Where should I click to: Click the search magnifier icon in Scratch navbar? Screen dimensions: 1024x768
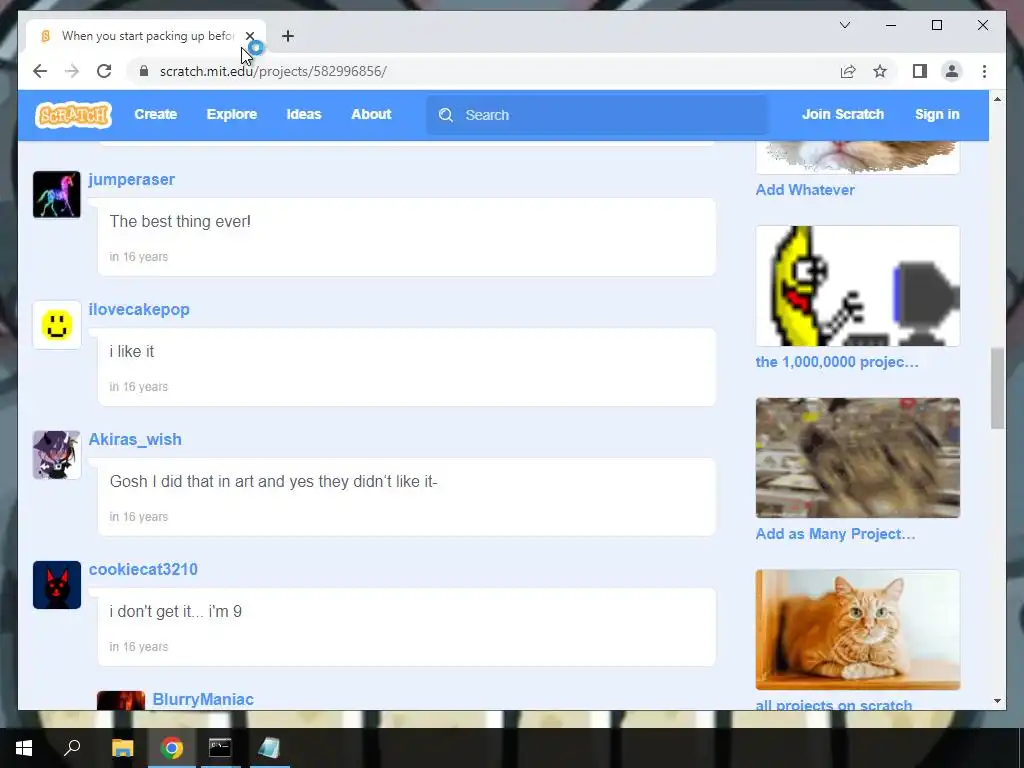[x=446, y=115]
